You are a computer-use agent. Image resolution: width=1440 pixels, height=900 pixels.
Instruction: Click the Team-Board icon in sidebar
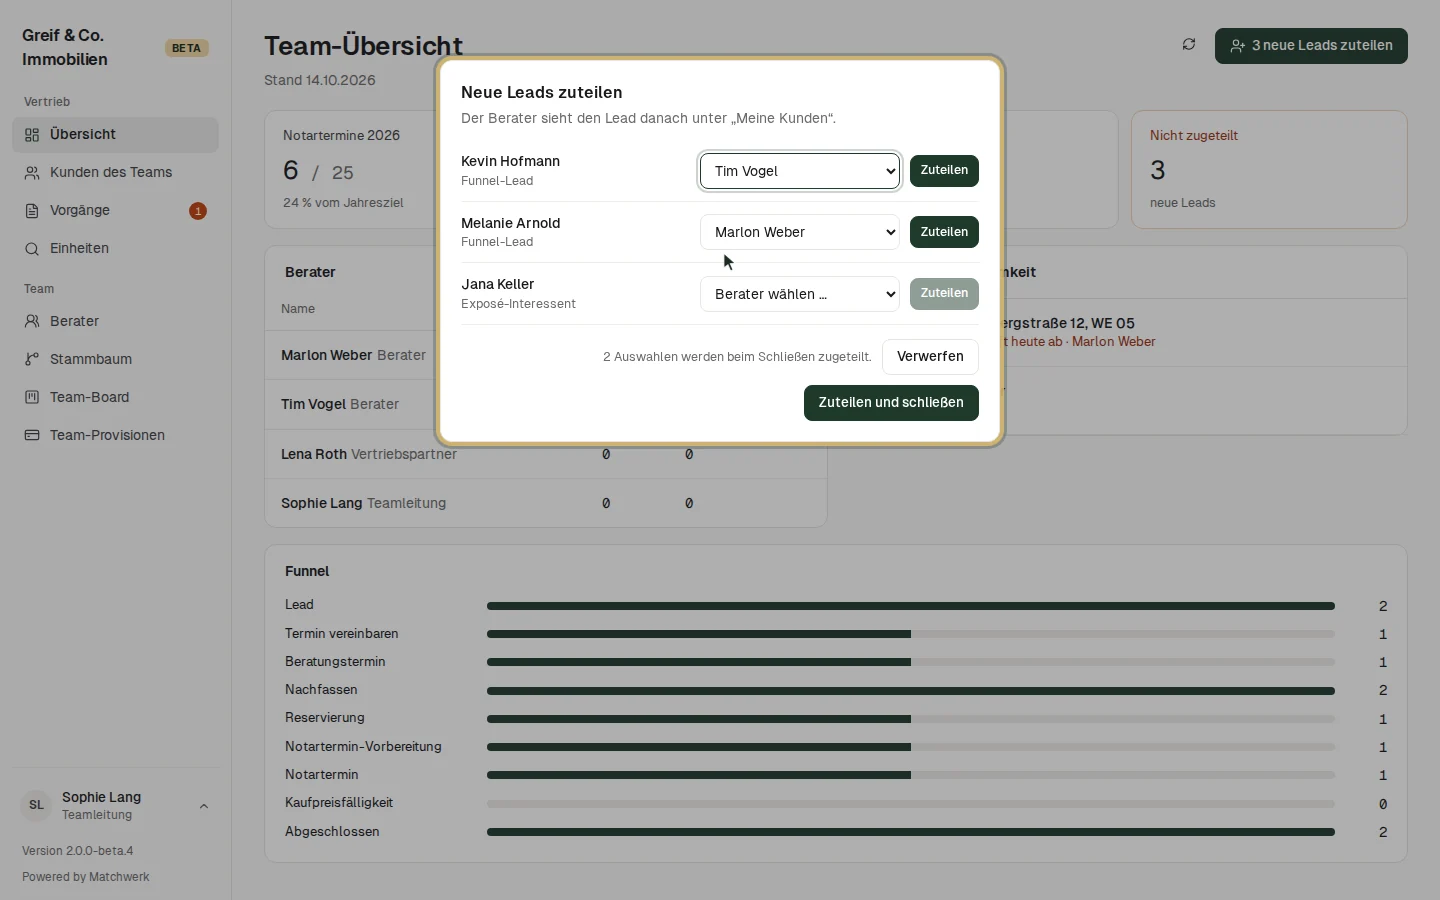click(x=32, y=398)
